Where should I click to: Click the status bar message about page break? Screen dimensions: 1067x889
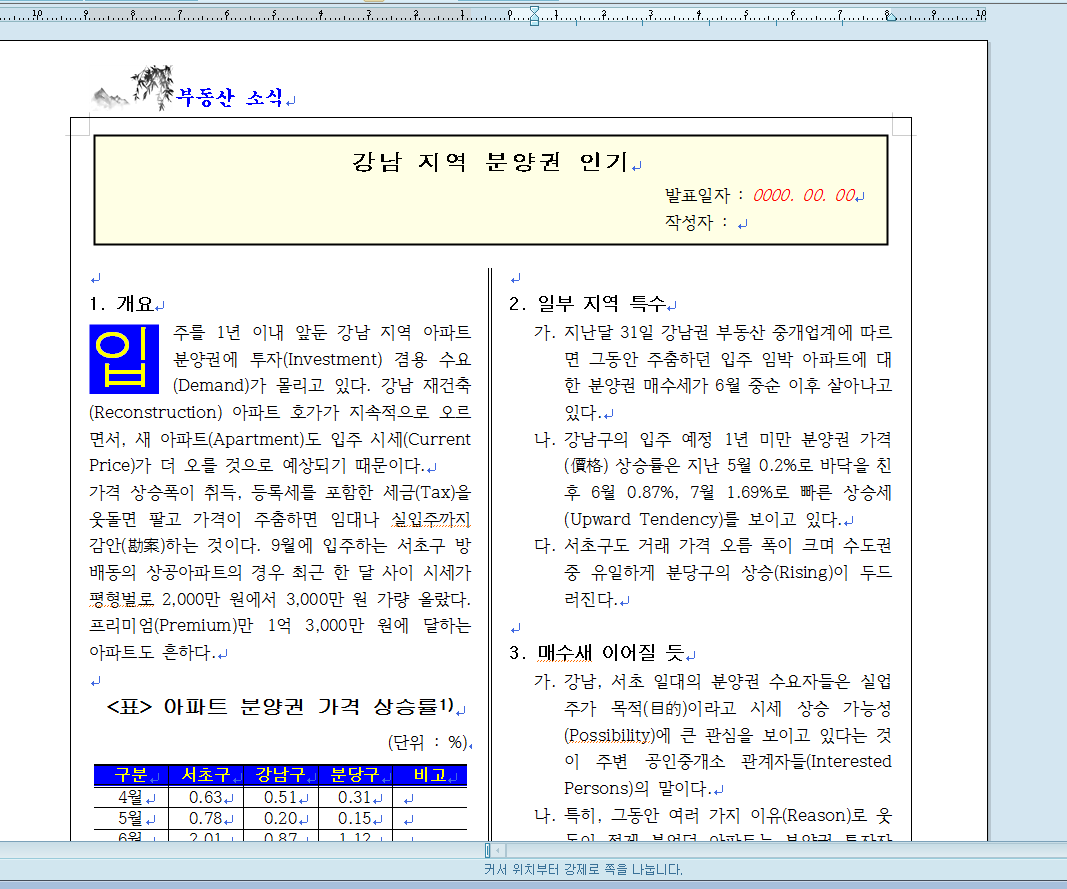pyautogui.click(x=583, y=870)
